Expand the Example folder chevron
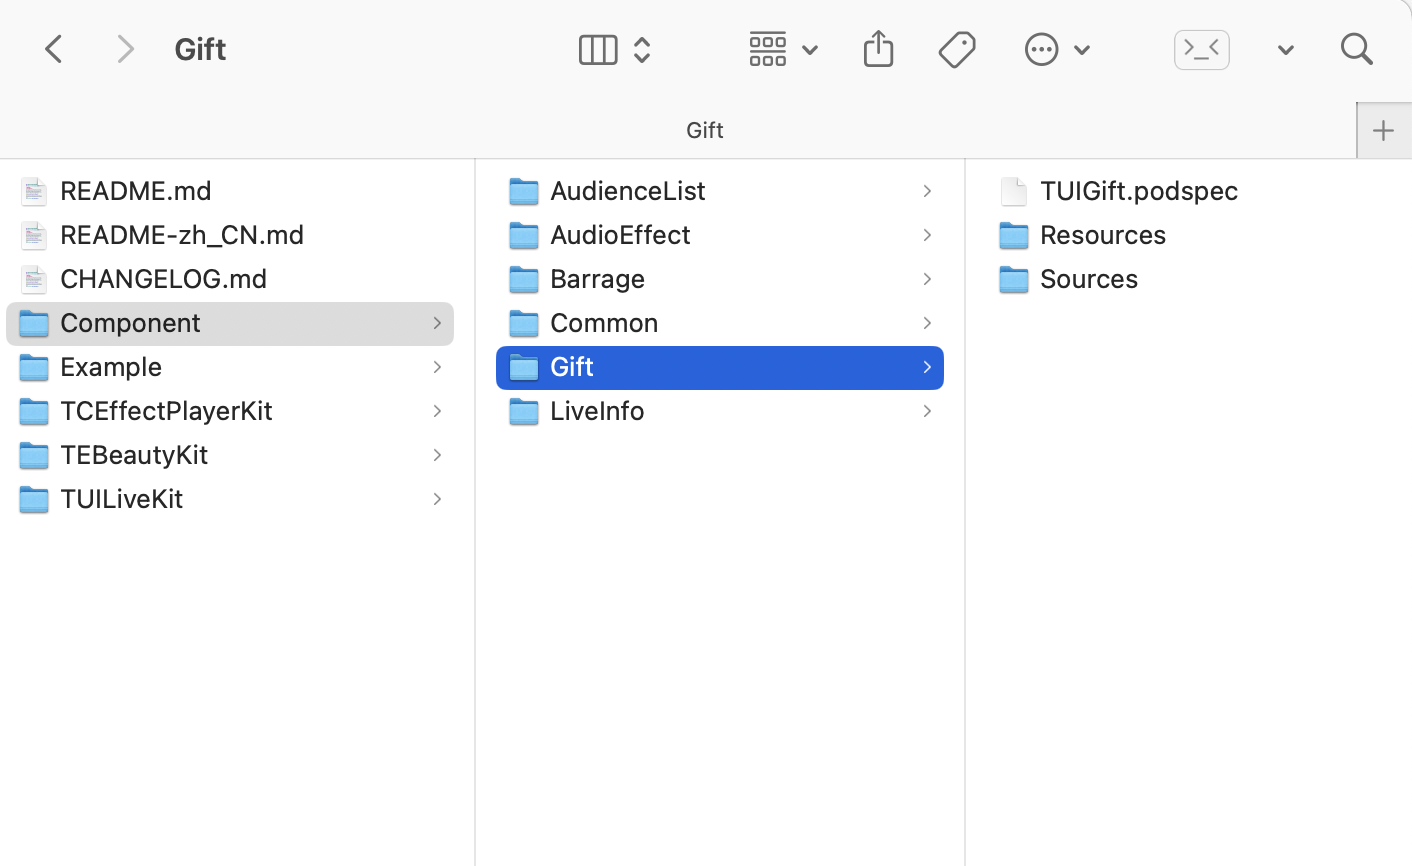Image resolution: width=1412 pixels, height=866 pixels. point(437,367)
